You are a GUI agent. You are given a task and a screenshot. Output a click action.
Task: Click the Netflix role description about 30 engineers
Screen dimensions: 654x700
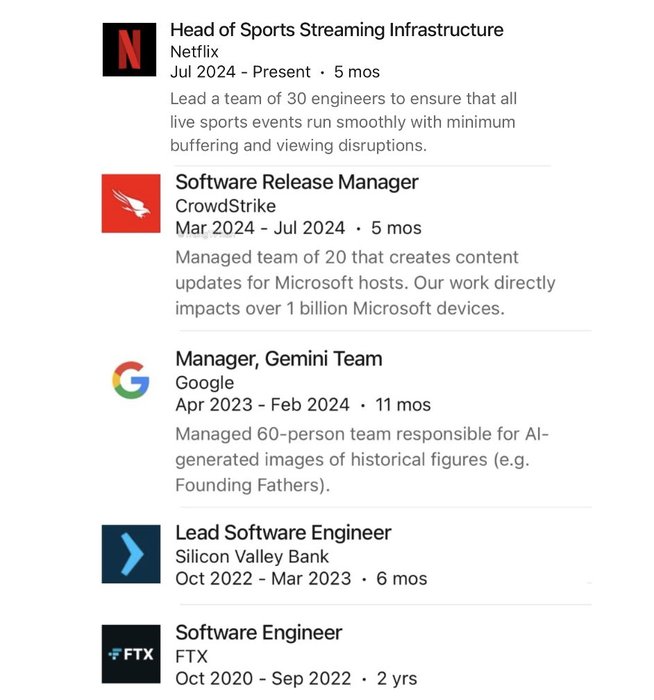point(343,122)
